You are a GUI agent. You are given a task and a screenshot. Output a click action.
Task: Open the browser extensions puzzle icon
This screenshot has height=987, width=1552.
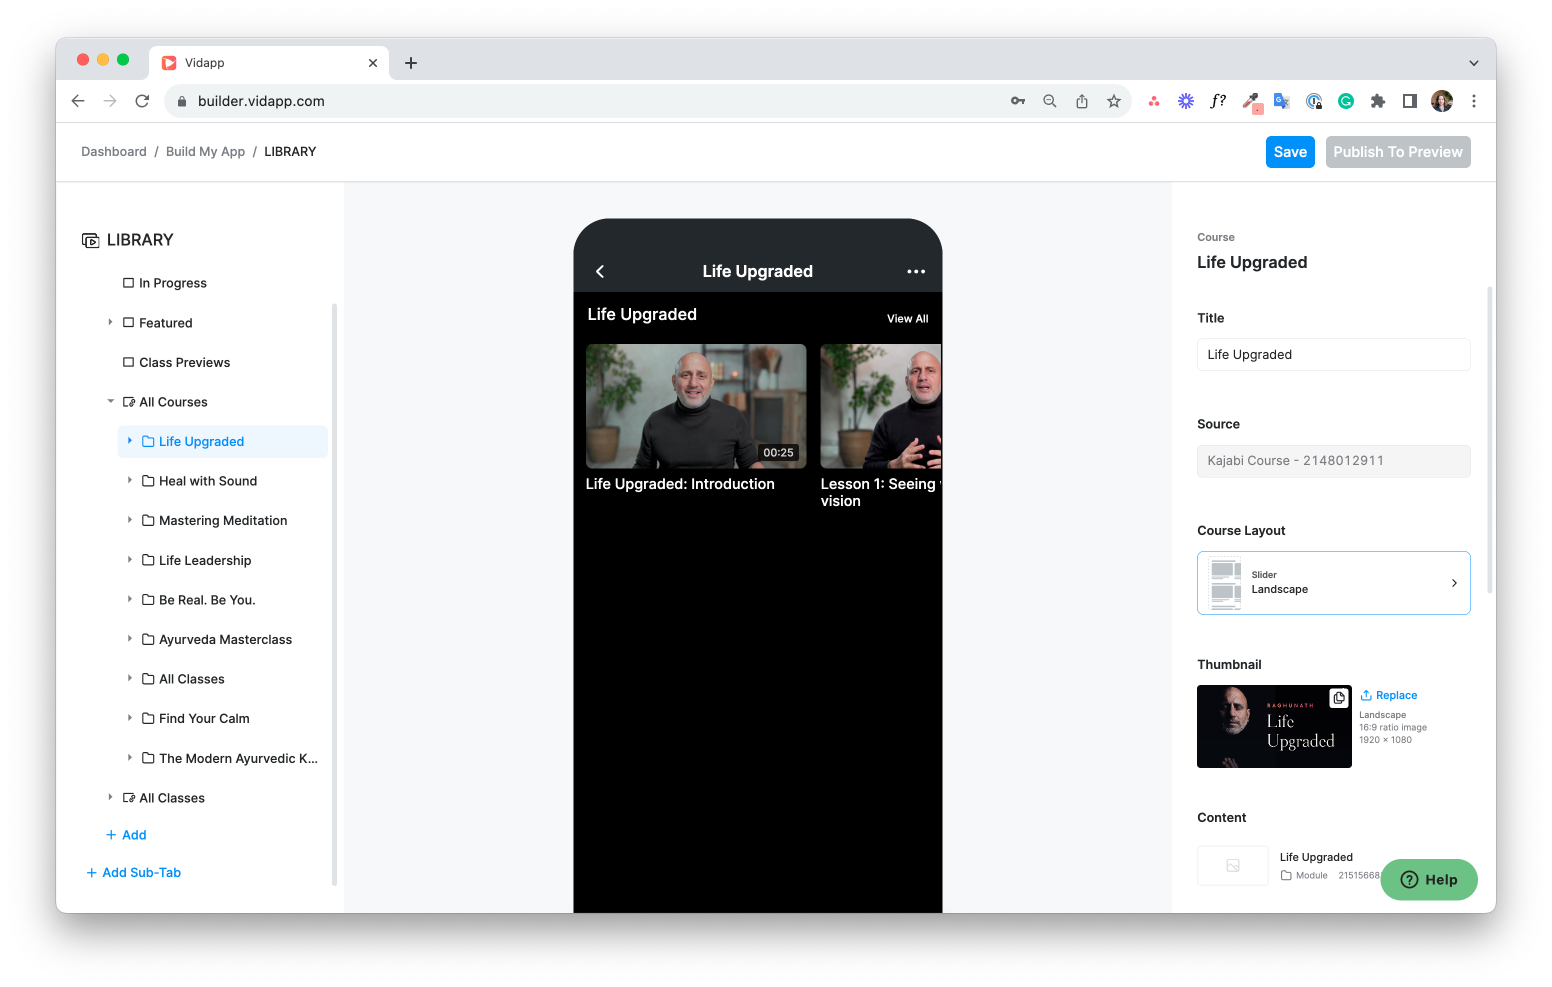(x=1377, y=101)
